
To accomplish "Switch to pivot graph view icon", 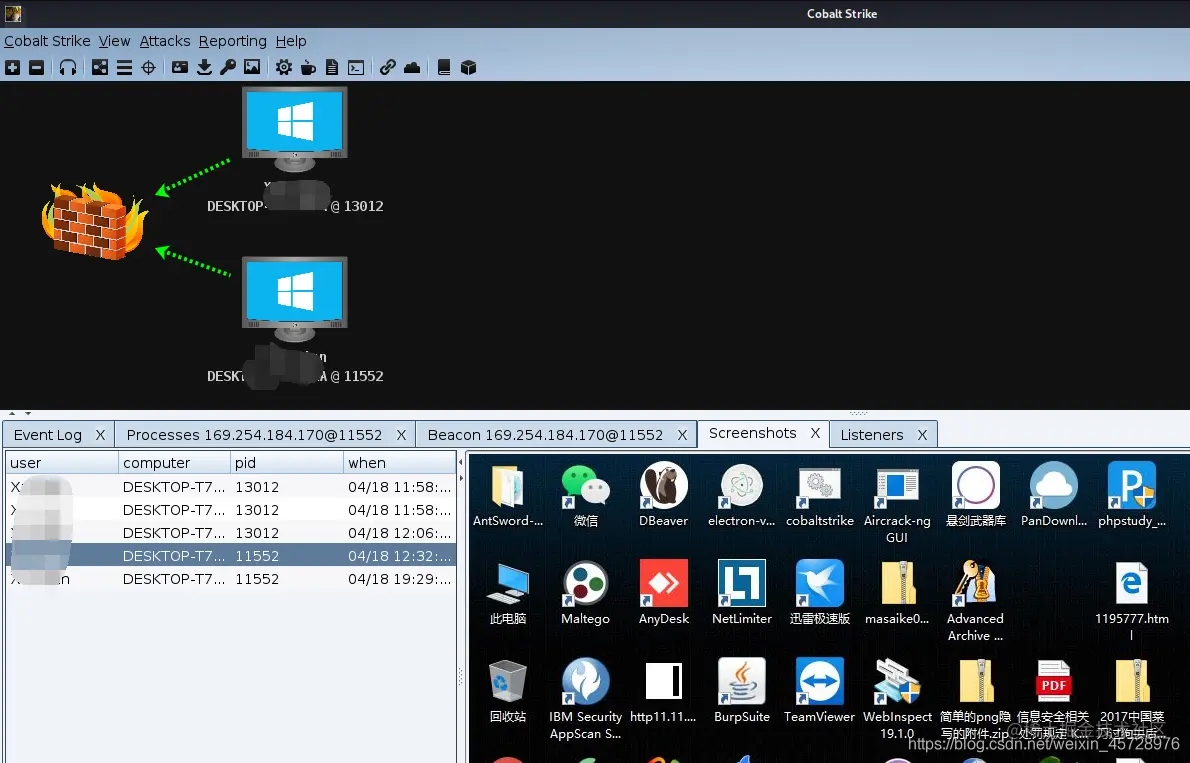I will 100,68.
